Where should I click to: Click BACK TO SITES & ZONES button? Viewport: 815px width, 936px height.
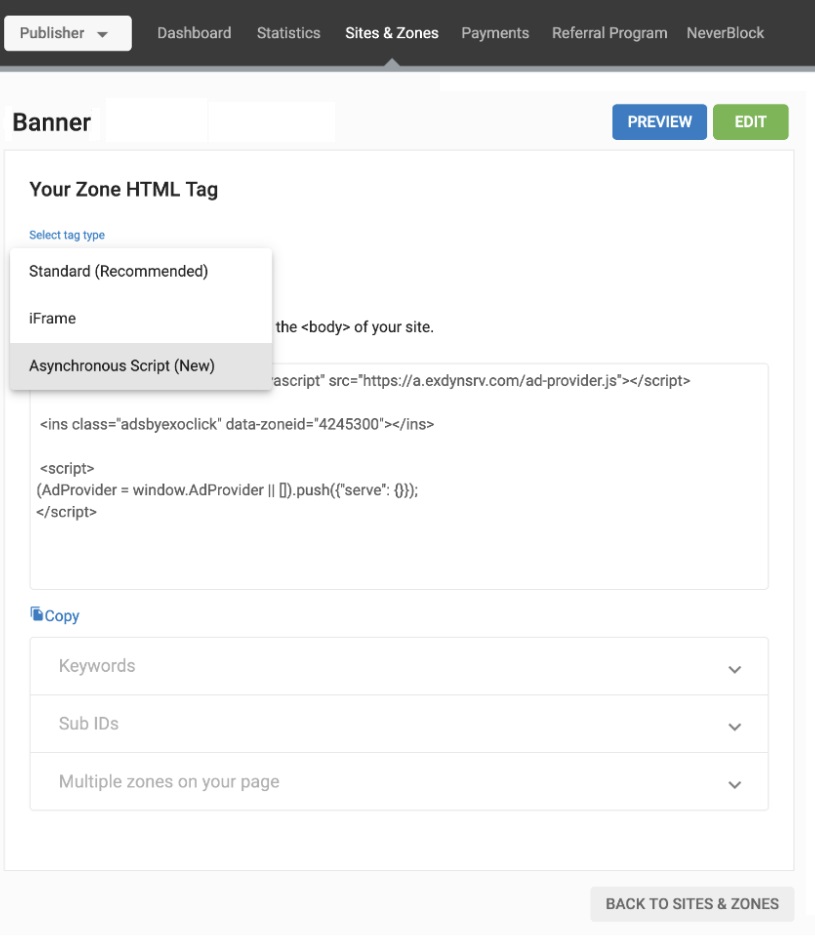[x=692, y=904]
